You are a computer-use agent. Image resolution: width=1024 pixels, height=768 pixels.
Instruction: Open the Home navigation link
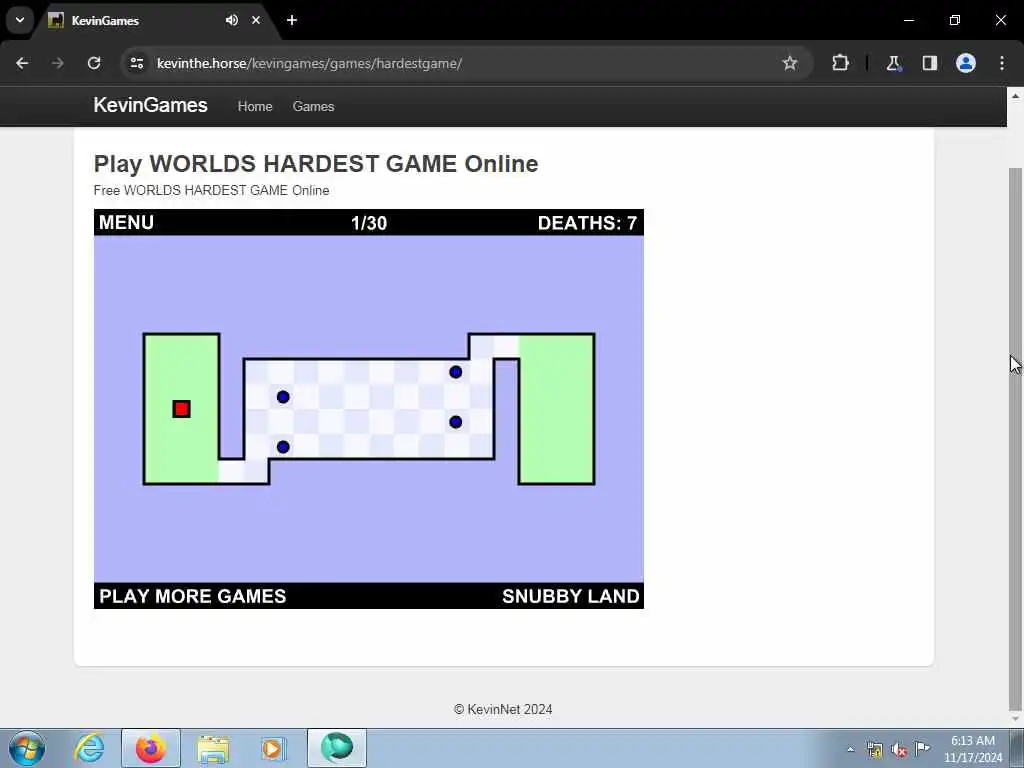pos(255,106)
